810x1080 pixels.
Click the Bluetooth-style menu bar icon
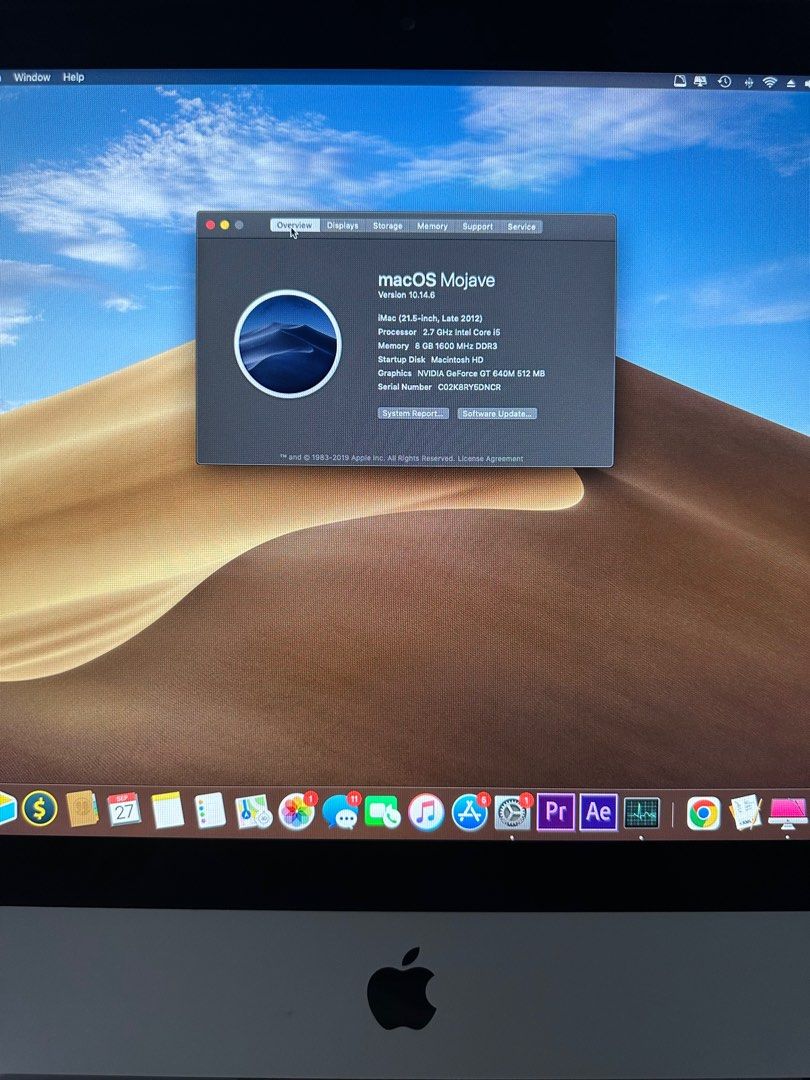click(x=748, y=82)
